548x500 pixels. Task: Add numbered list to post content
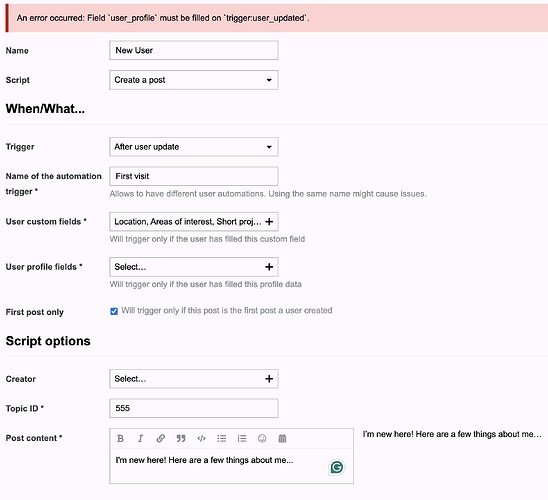(x=242, y=438)
